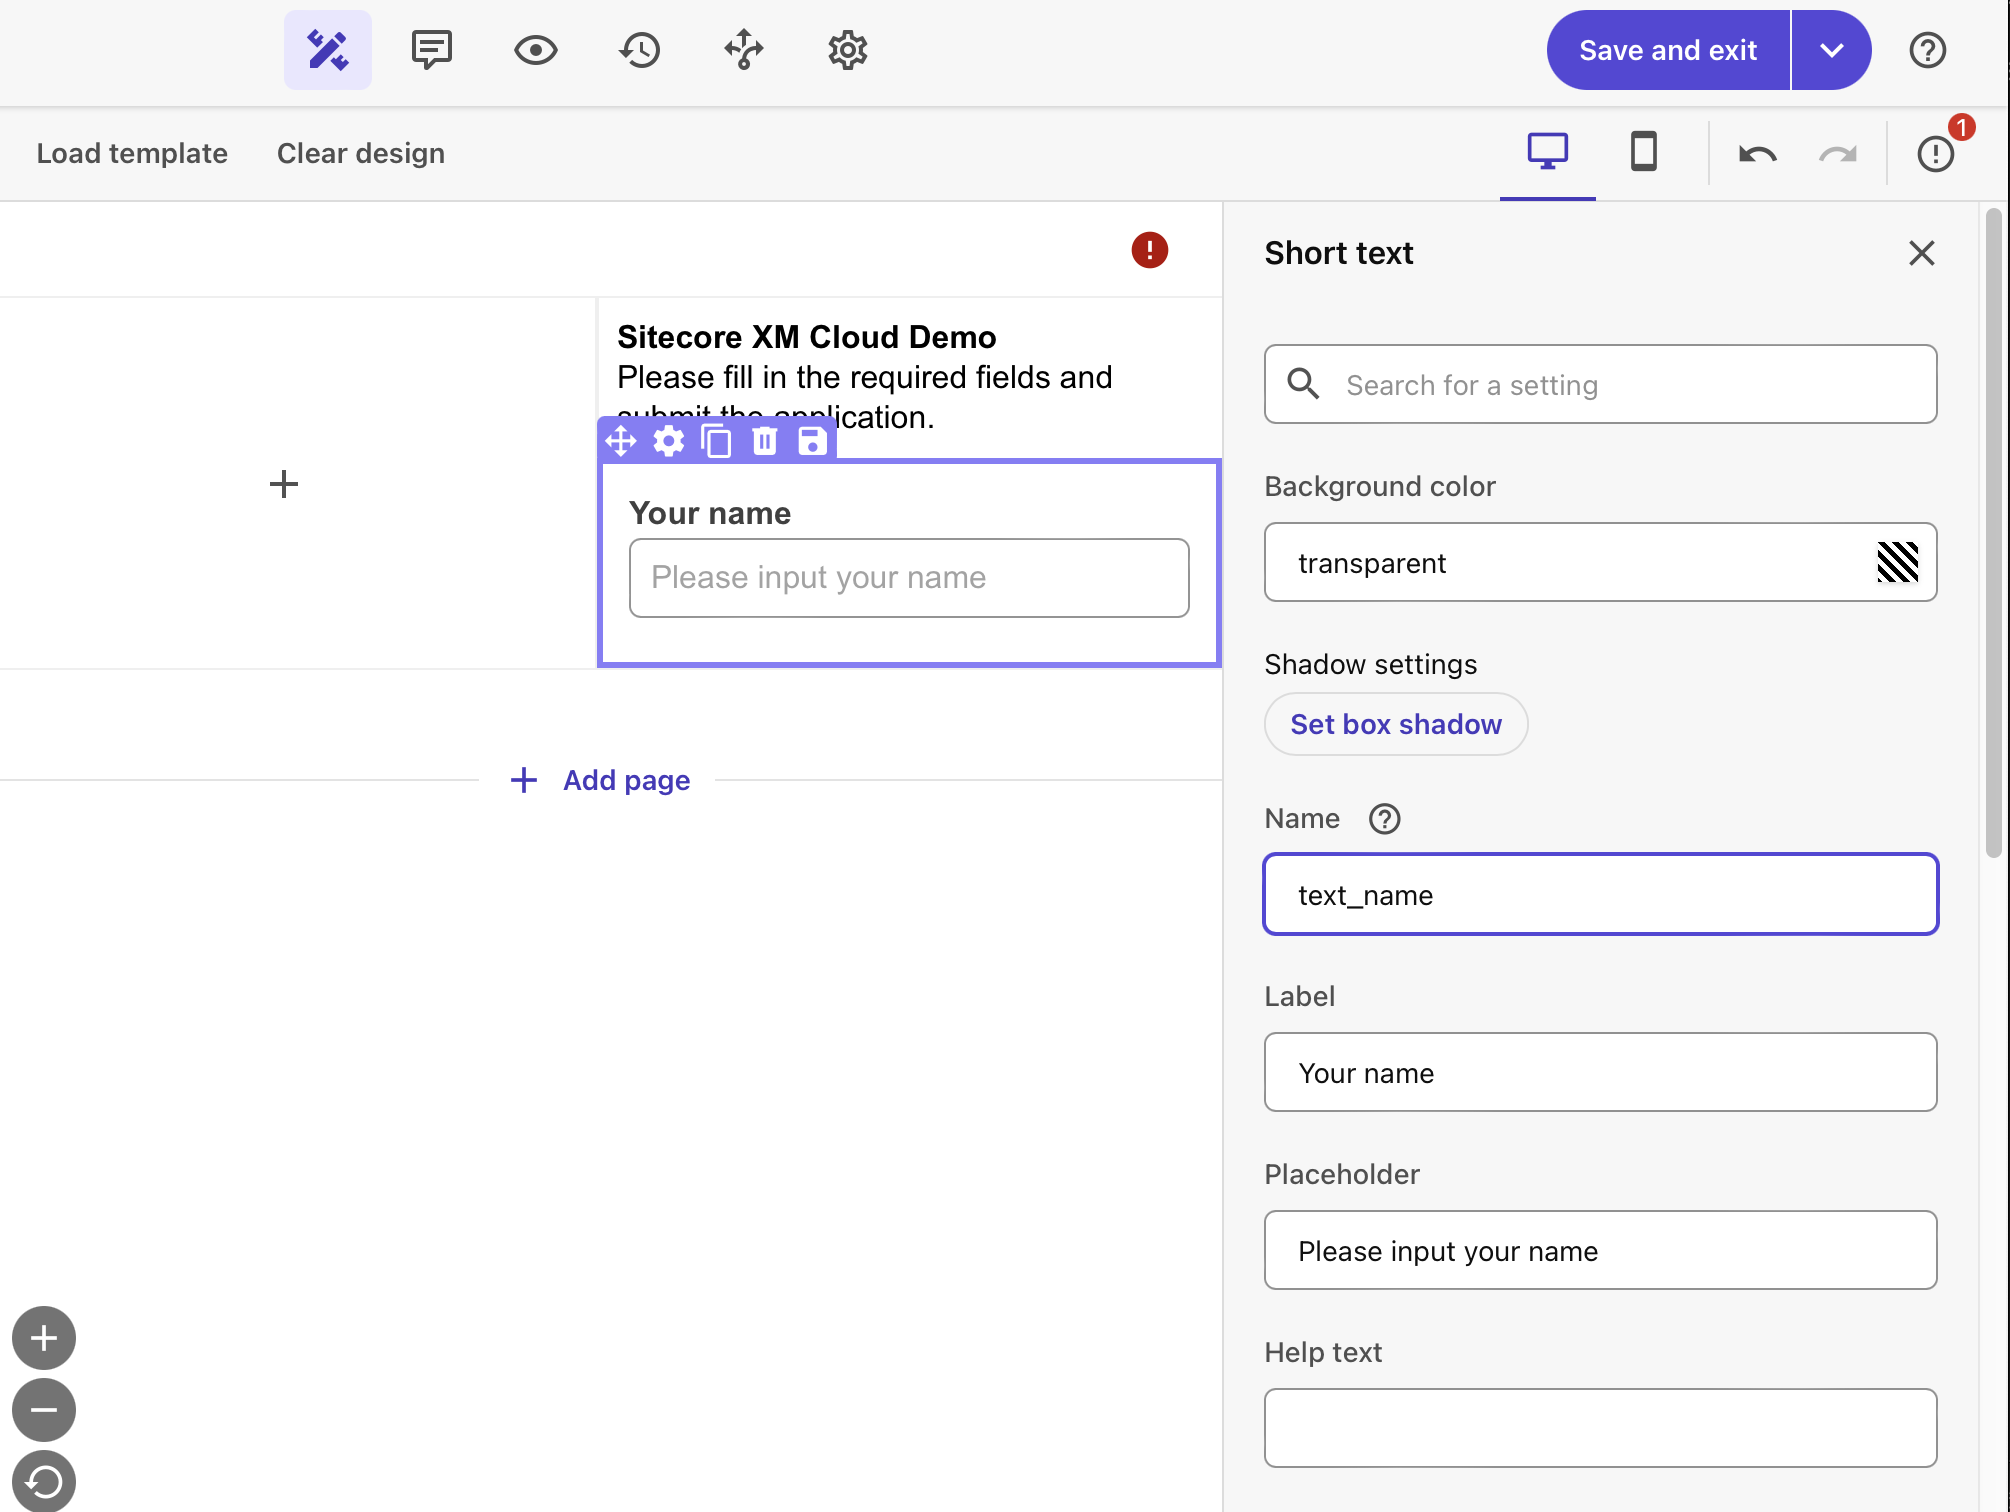Click the Shadow settings label
The image size is (2010, 1512).
pos(1370,664)
